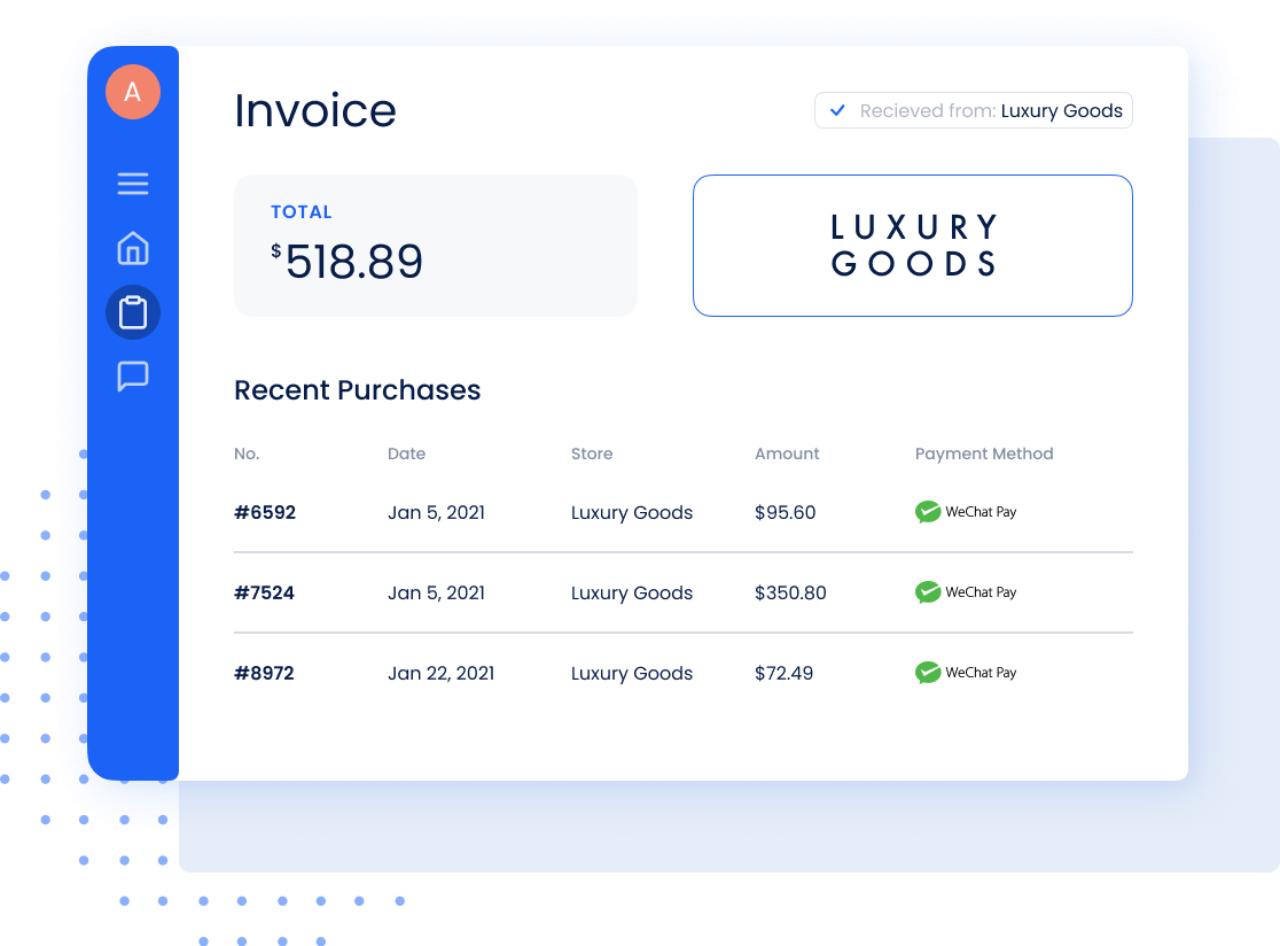
Task: Click the Jan 5, 2021 date for #6592
Action: 436,513
